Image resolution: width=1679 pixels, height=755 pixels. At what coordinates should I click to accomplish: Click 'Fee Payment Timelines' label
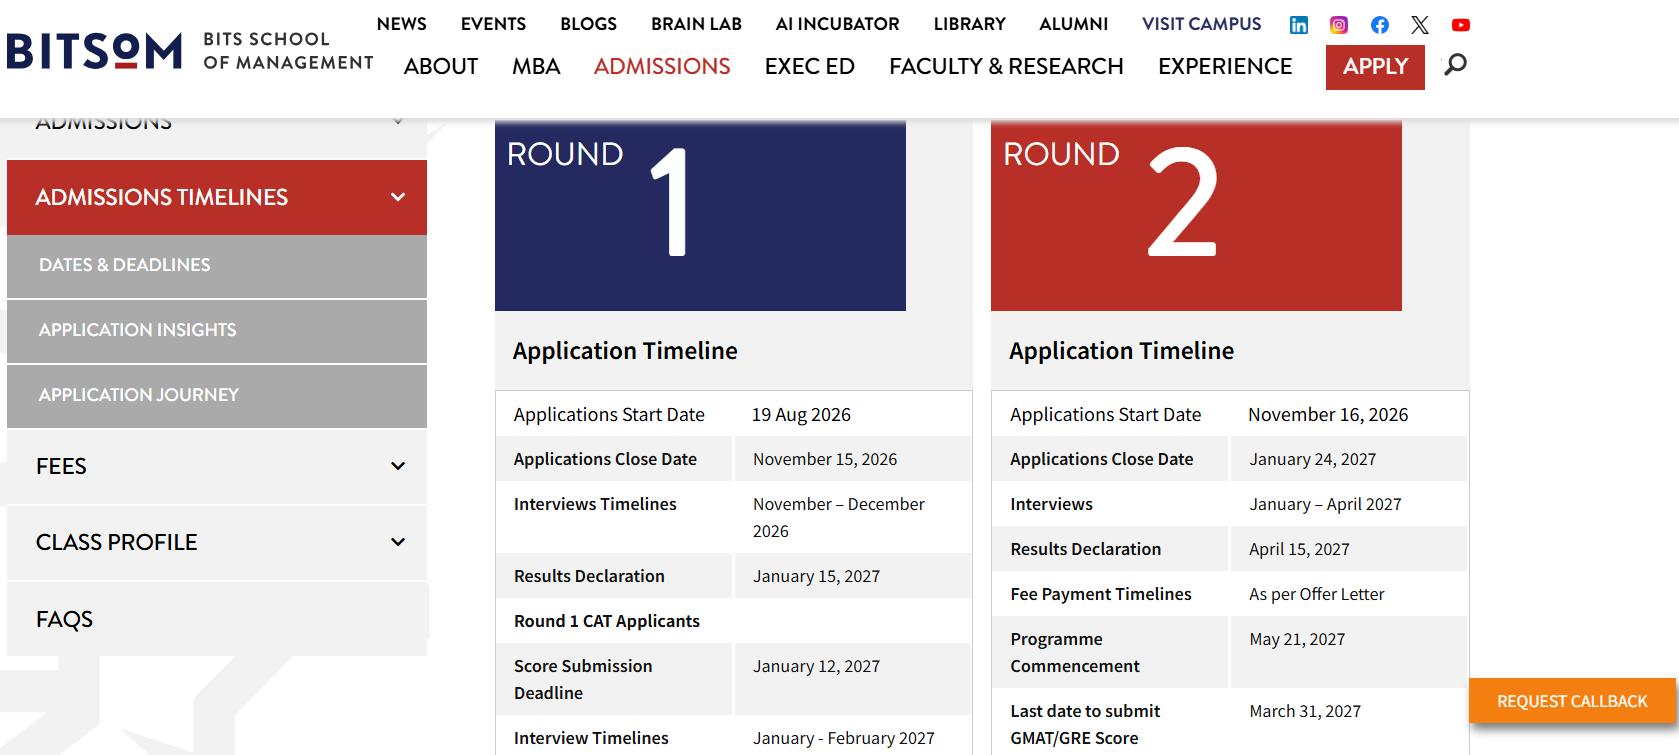1100,594
